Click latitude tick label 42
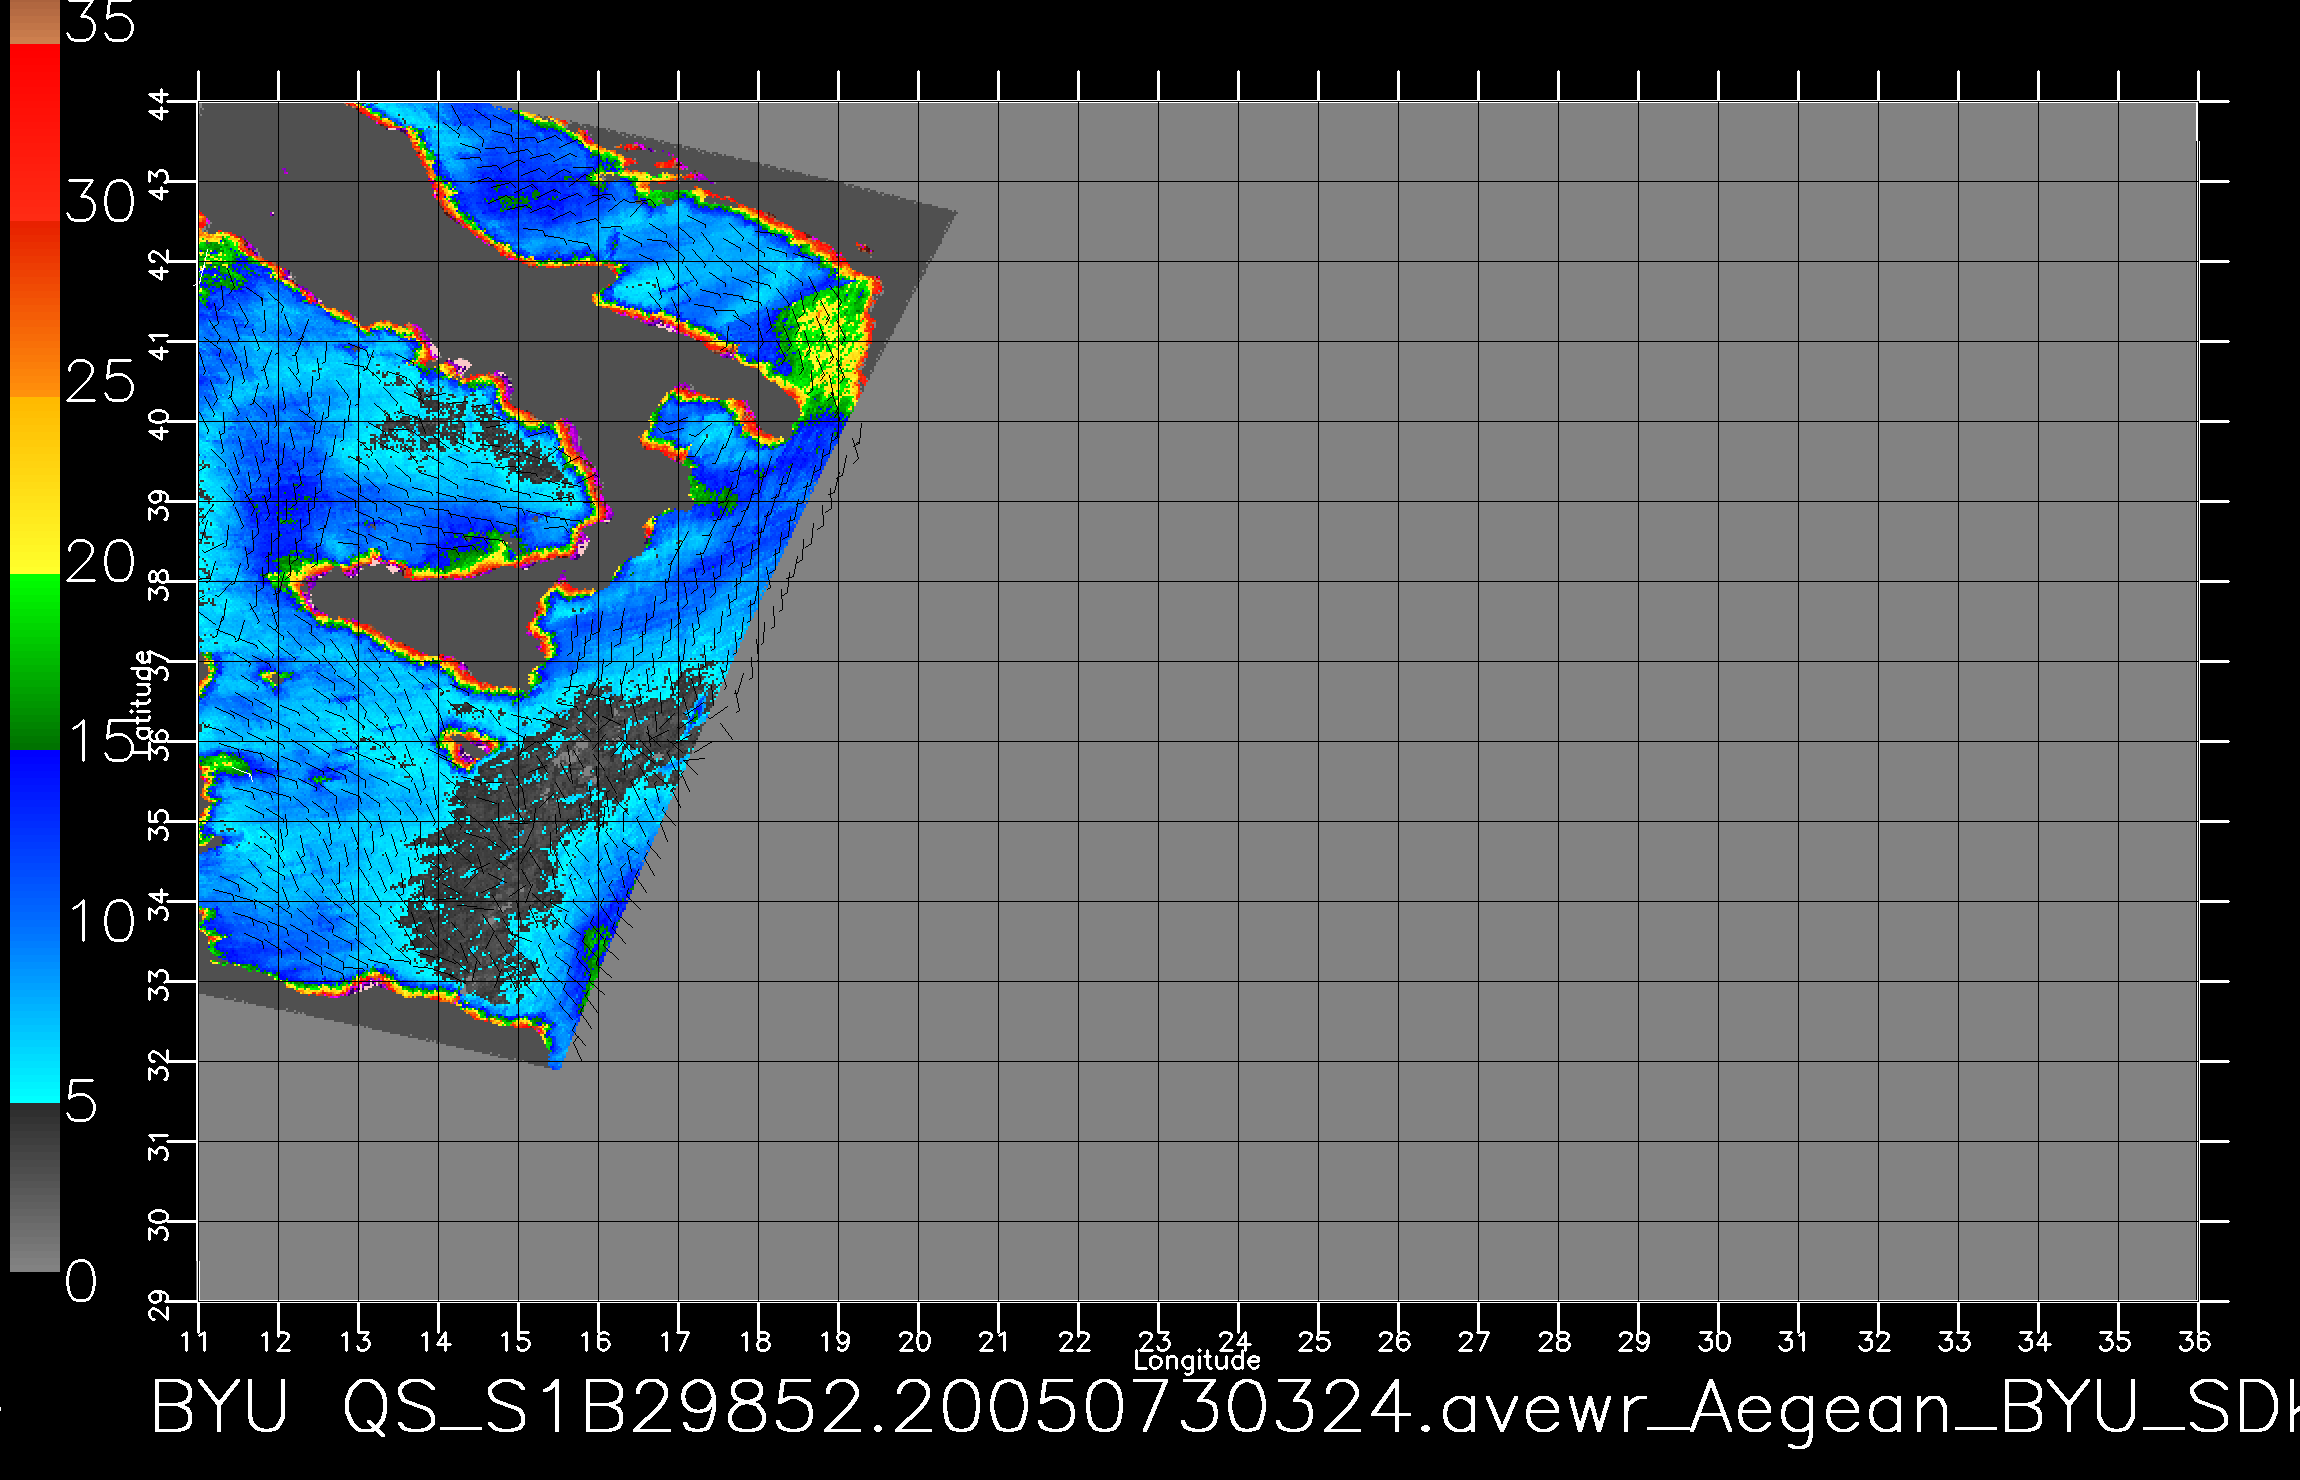The image size is (2300, 1480). pos(161,264)
